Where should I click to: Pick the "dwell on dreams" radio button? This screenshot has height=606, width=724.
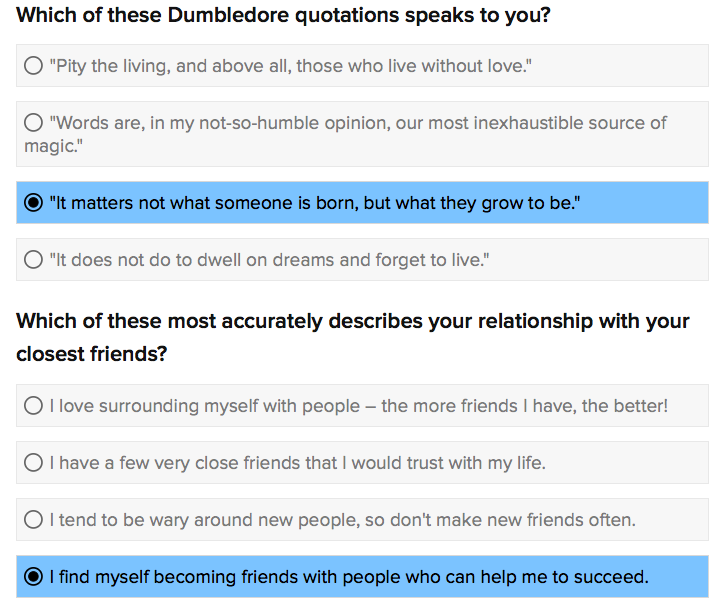tap(33, 260)
